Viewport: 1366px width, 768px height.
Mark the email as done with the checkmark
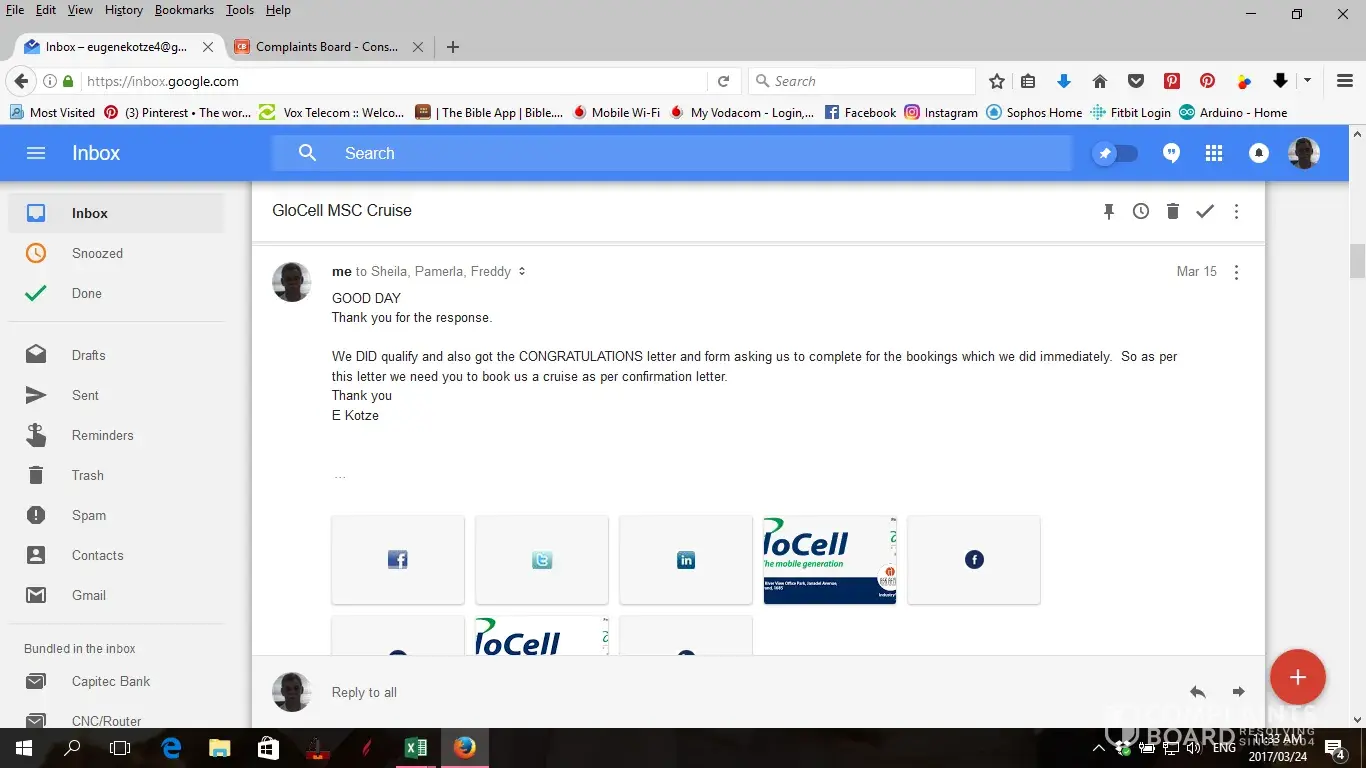(1205, 211)
